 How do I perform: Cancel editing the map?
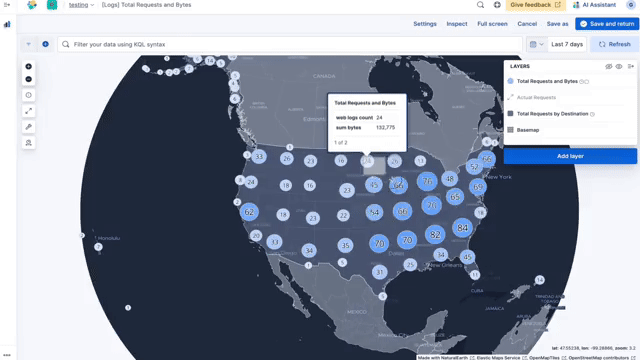527,24
